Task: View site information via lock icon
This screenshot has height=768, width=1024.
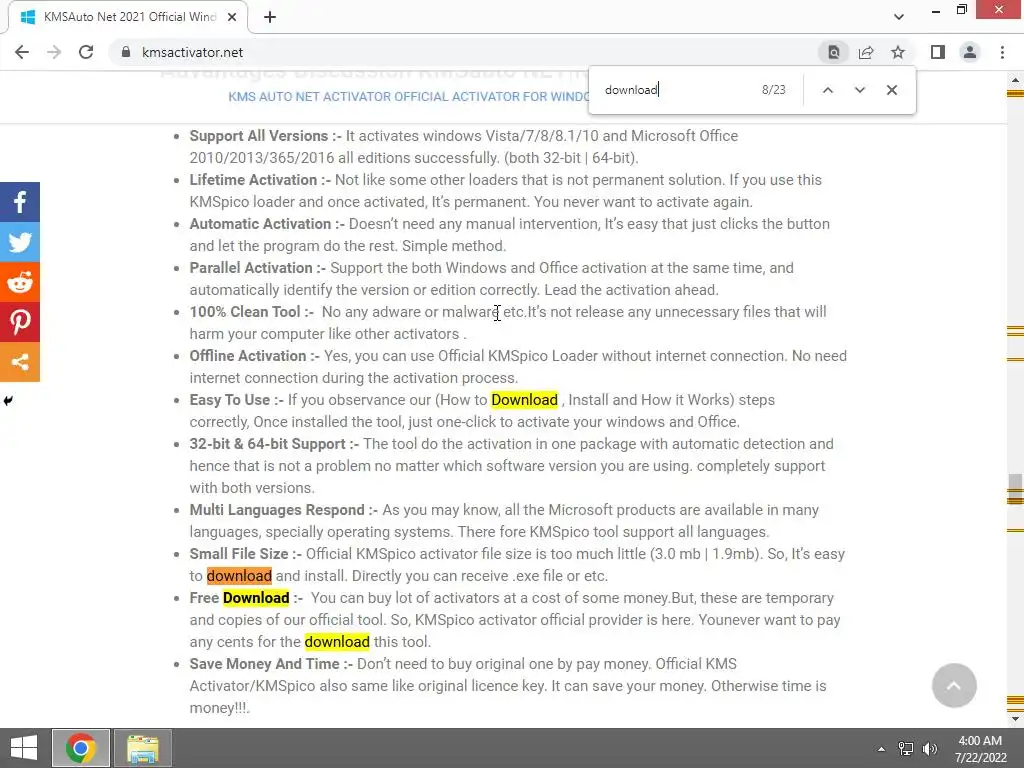Action: pos(126,52)
